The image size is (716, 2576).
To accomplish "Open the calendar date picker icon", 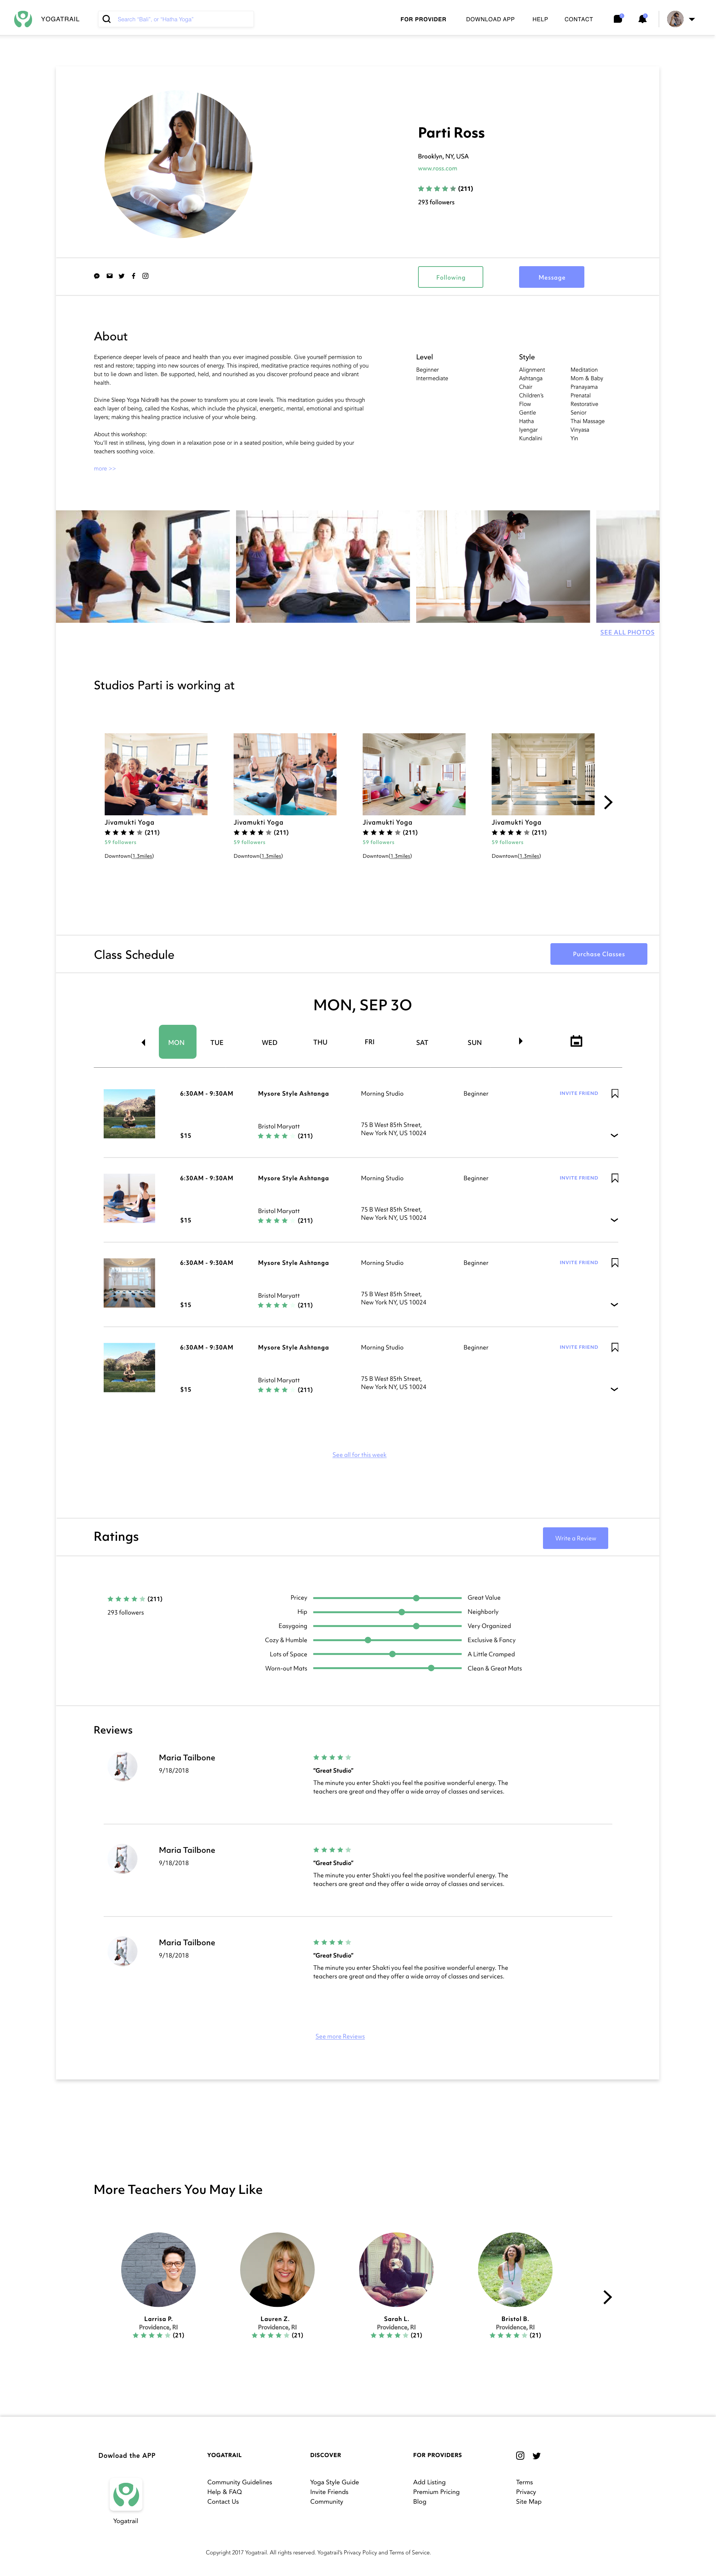I will coord(576,1041).
